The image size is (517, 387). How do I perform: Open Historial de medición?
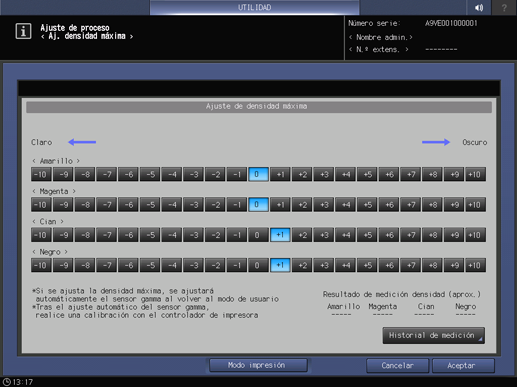point(434,335)
